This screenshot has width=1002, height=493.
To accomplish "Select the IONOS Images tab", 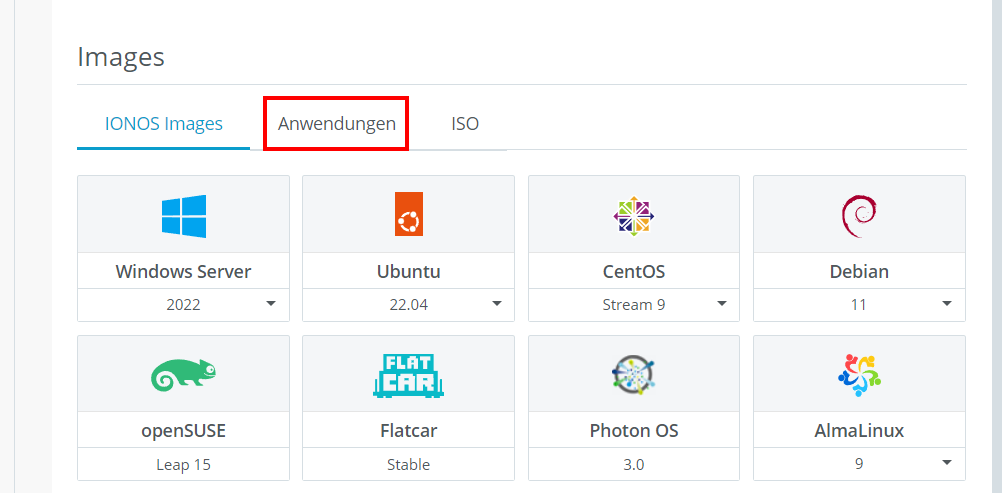I will pos(164,123).
